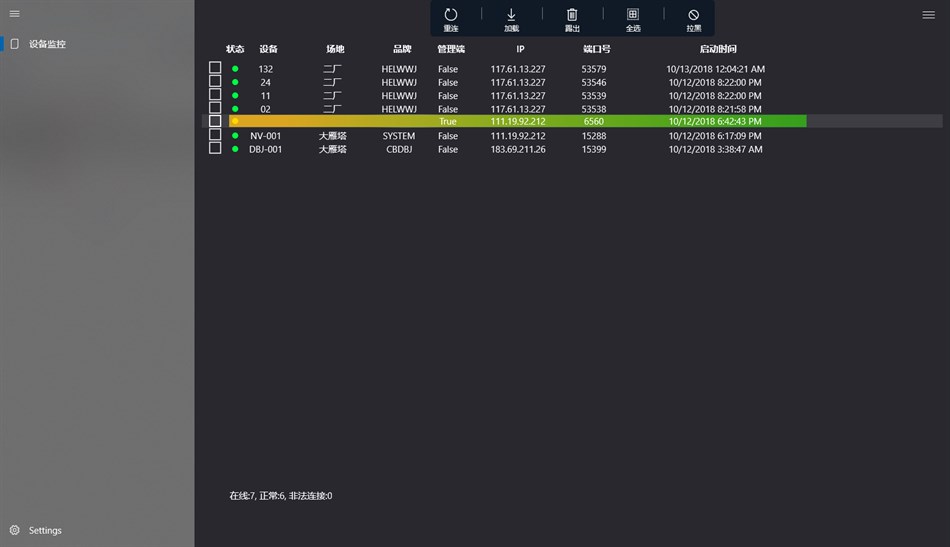Tick the checkbox for device 11
950x547 pixels.
[x=215, y=94]
